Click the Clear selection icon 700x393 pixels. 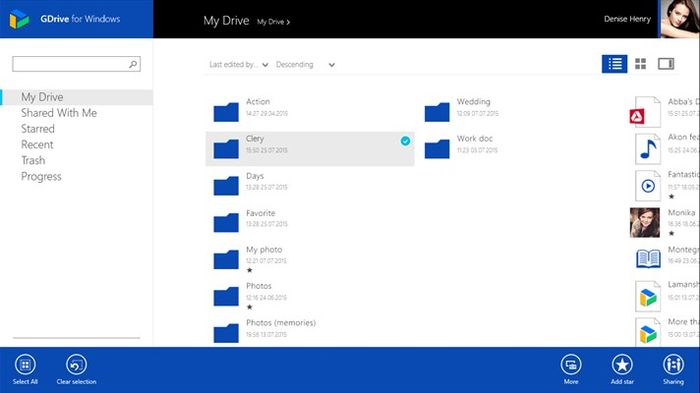coord(76,365)
